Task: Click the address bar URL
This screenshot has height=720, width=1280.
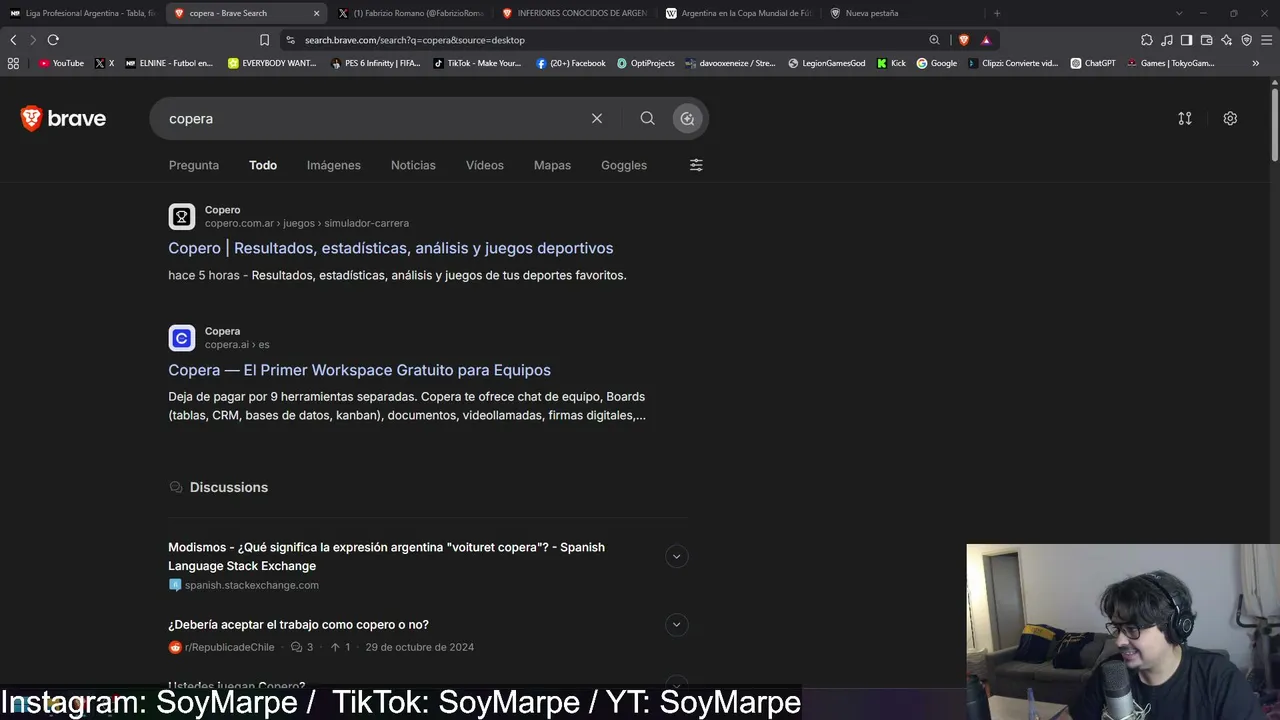Action: click(x=415, y=40)
